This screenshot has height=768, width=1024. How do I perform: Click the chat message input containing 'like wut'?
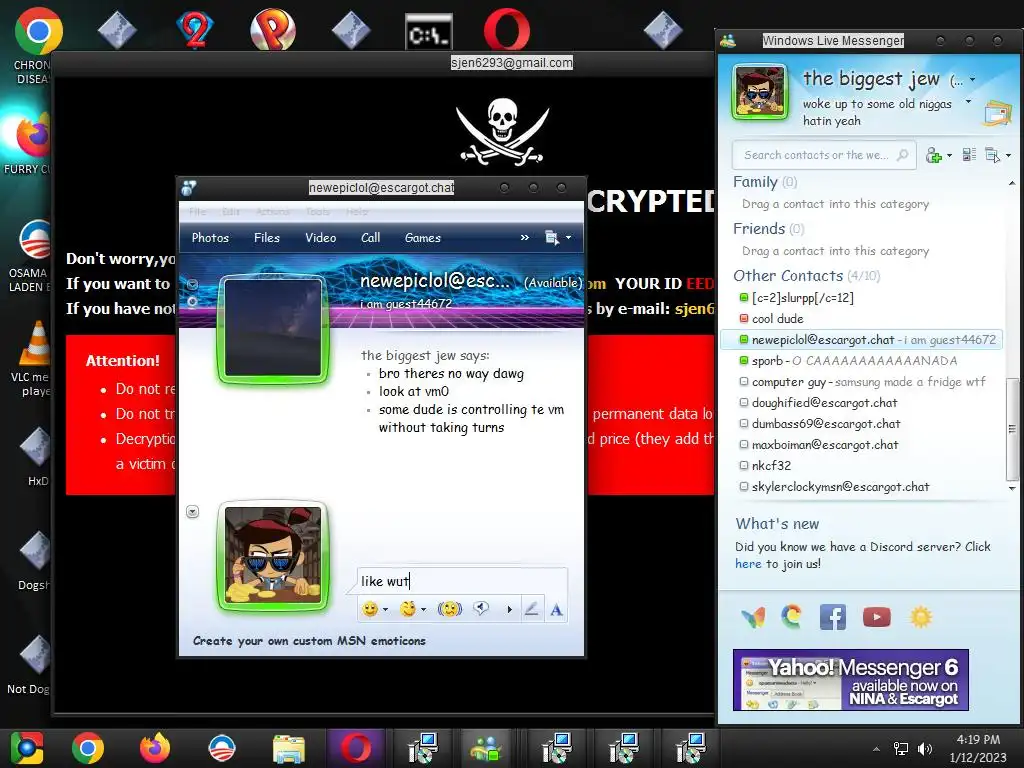point(462,581)
